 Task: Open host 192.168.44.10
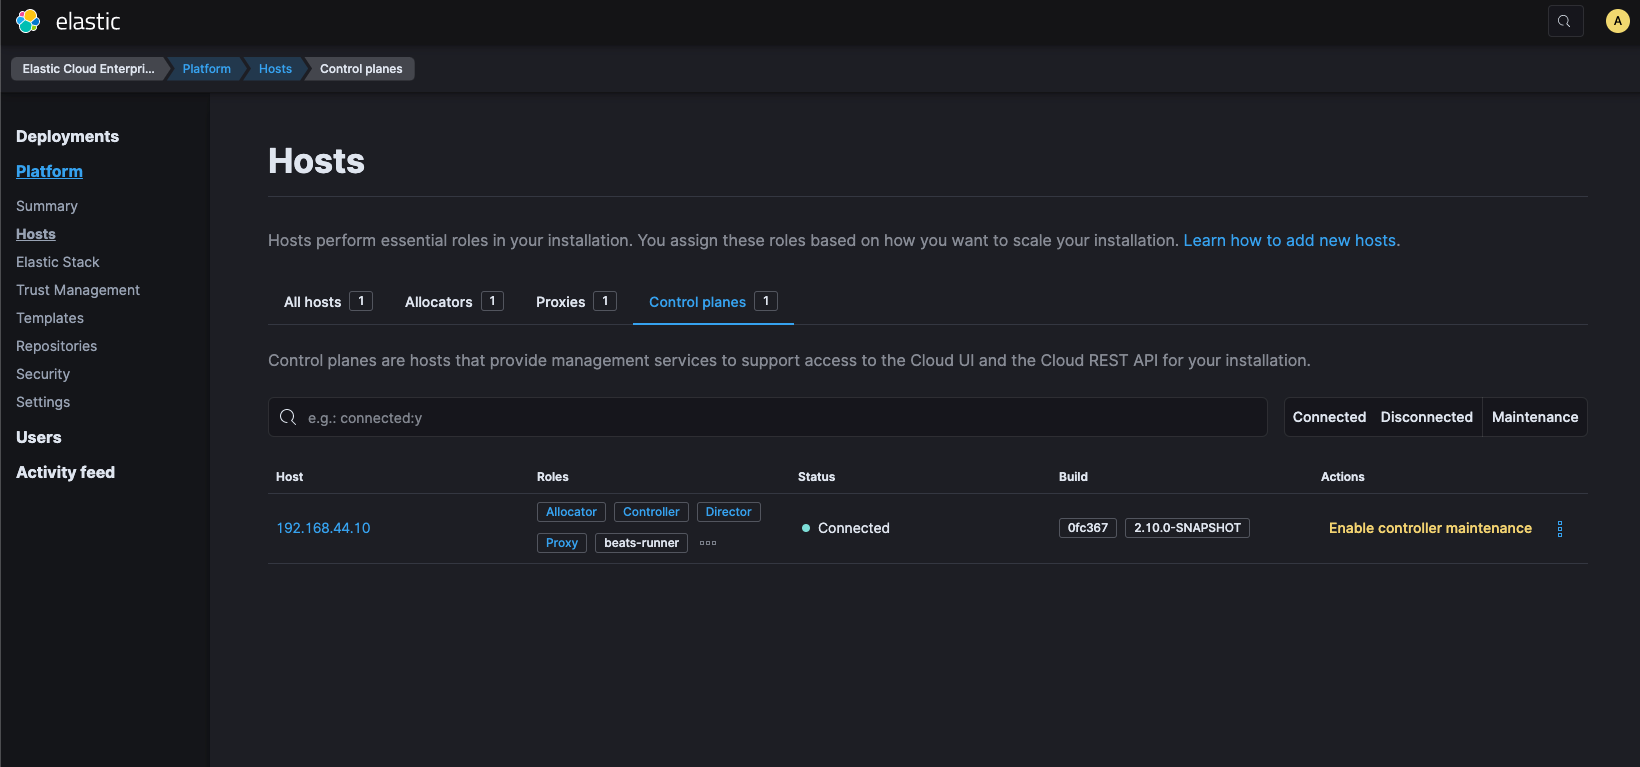(x=323, y=528)
